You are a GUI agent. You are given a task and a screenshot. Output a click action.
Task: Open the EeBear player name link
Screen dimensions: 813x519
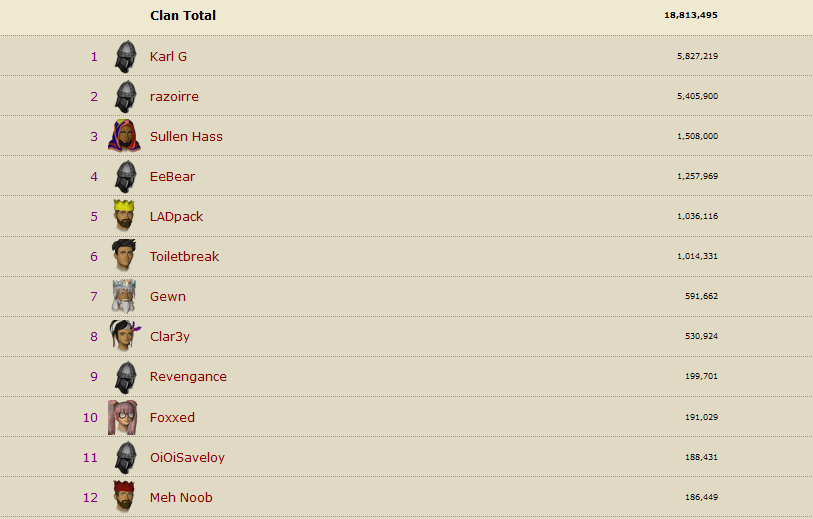pyautogui.click(x=172, y=177)
